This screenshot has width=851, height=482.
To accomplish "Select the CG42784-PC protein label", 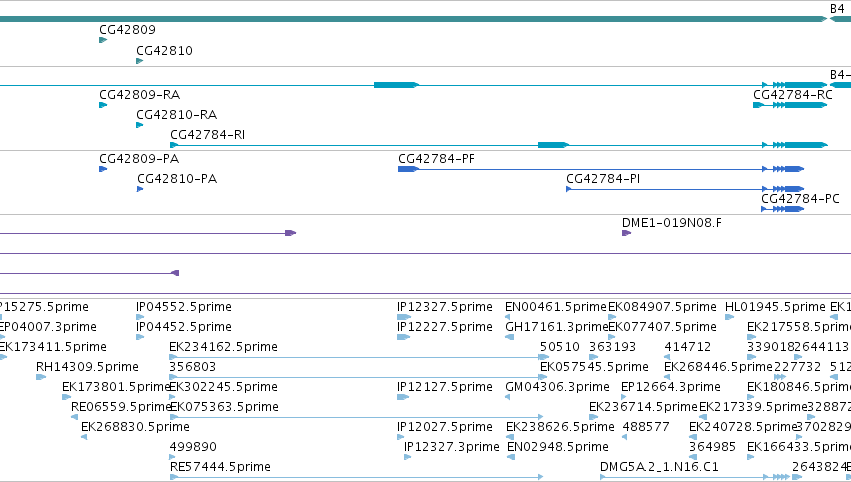I will (800, 199).
